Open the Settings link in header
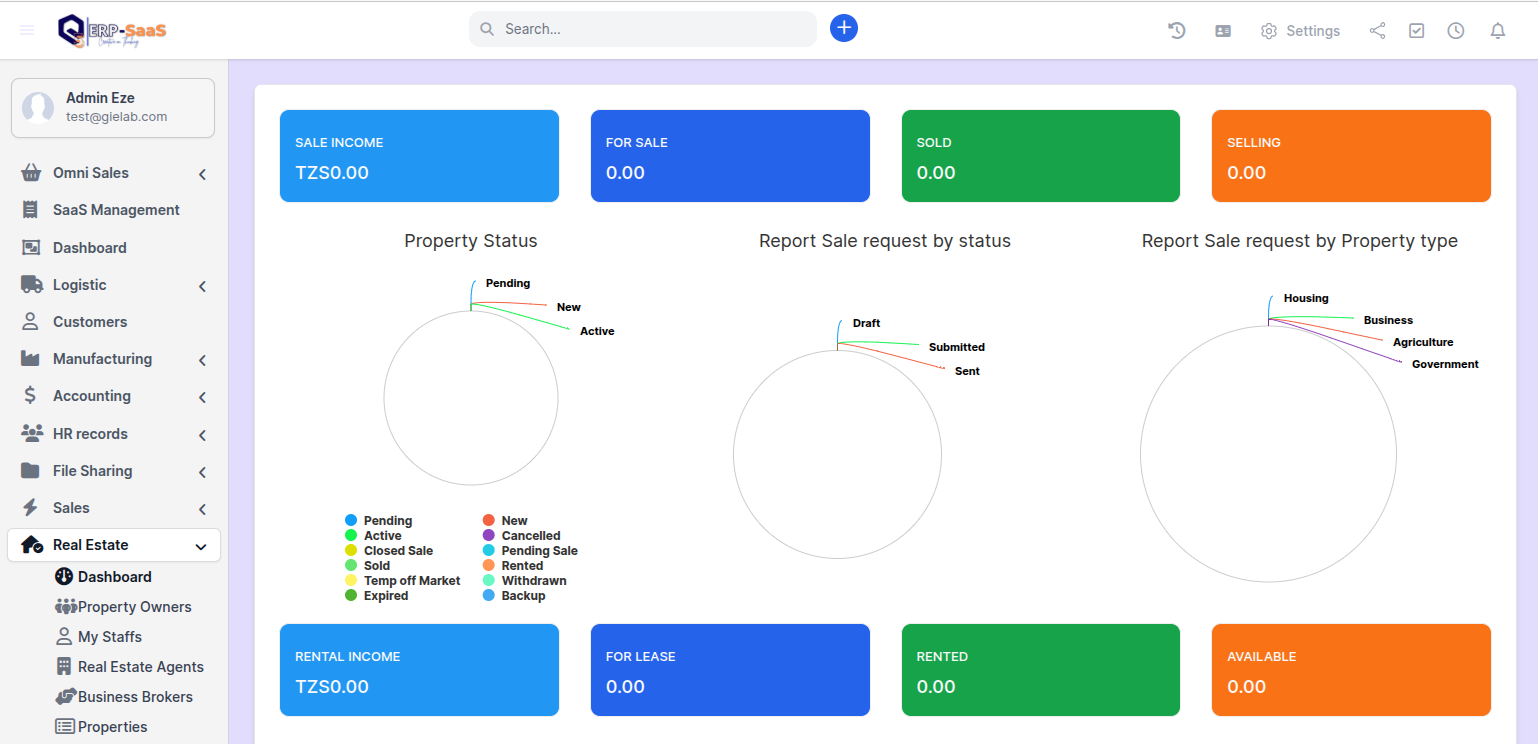 tap(1300, 31)
